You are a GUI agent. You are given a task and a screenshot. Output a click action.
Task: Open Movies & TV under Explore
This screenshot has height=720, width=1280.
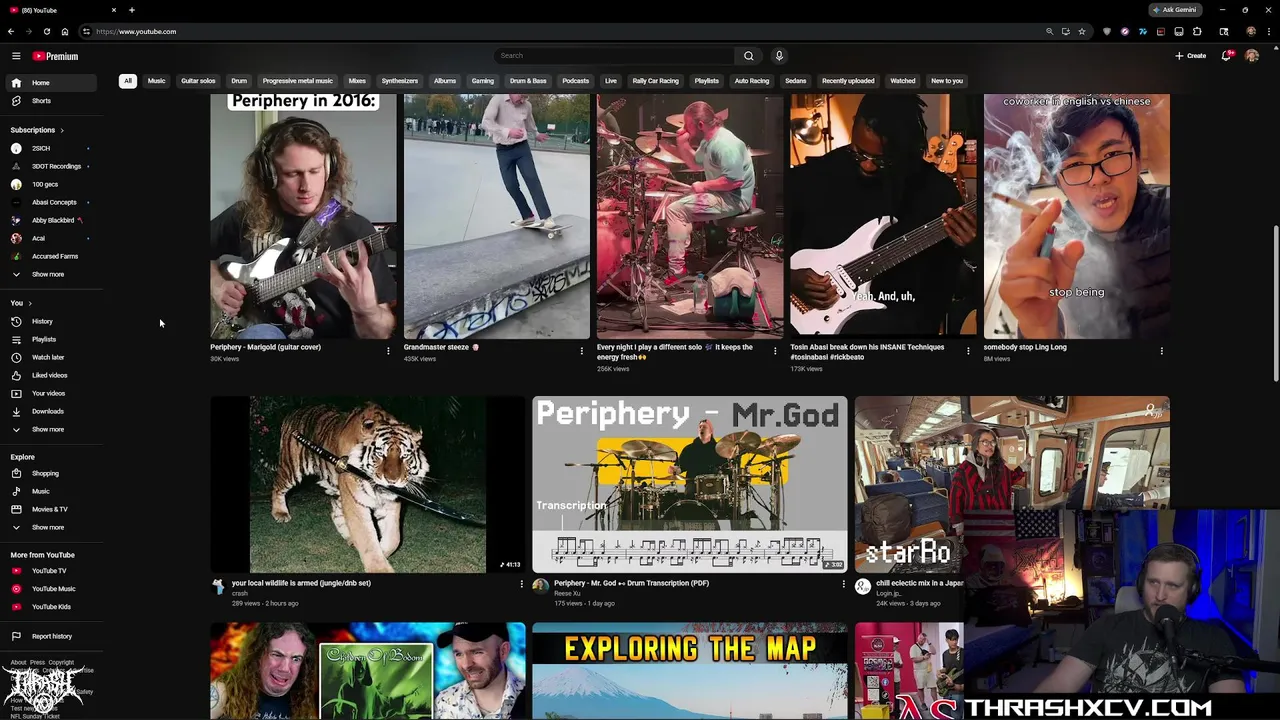click(x=53, y=509)
